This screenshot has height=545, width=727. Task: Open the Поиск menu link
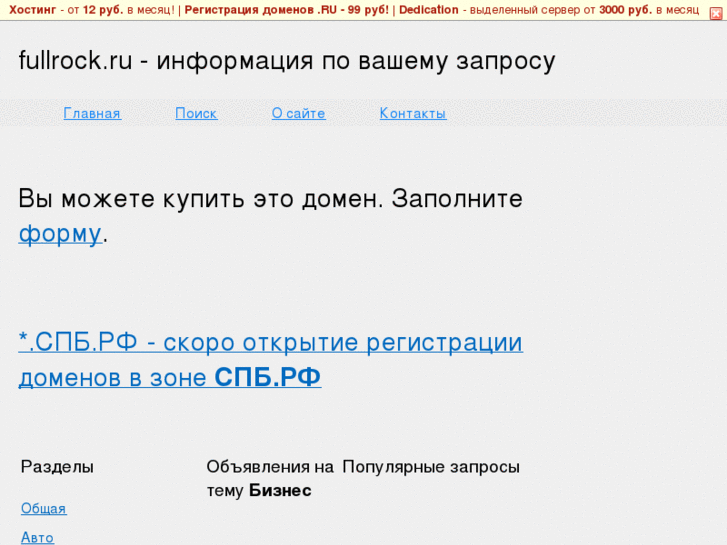click(x=196, y=113)
